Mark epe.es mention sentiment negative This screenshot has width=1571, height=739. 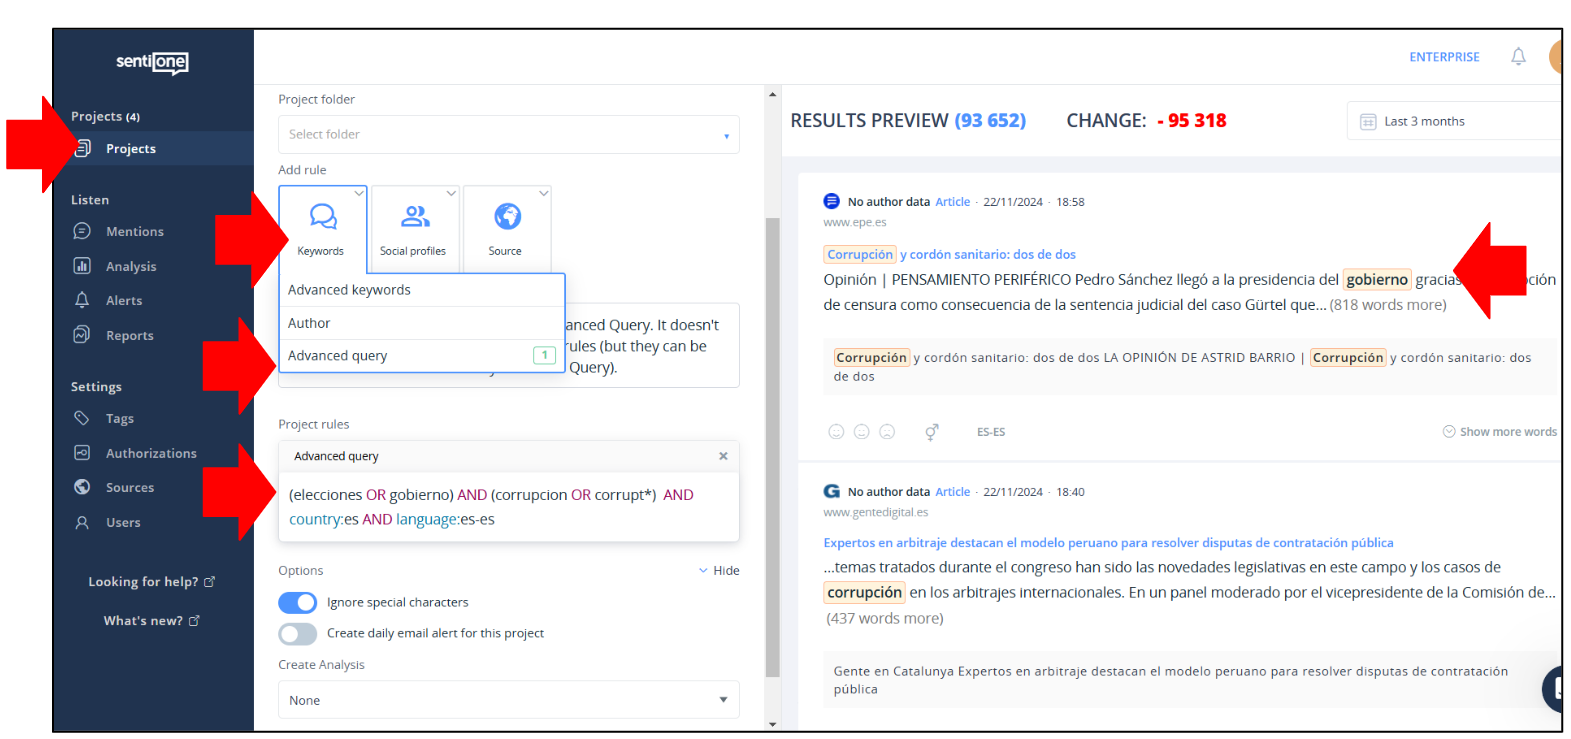(x=887, y=432)
